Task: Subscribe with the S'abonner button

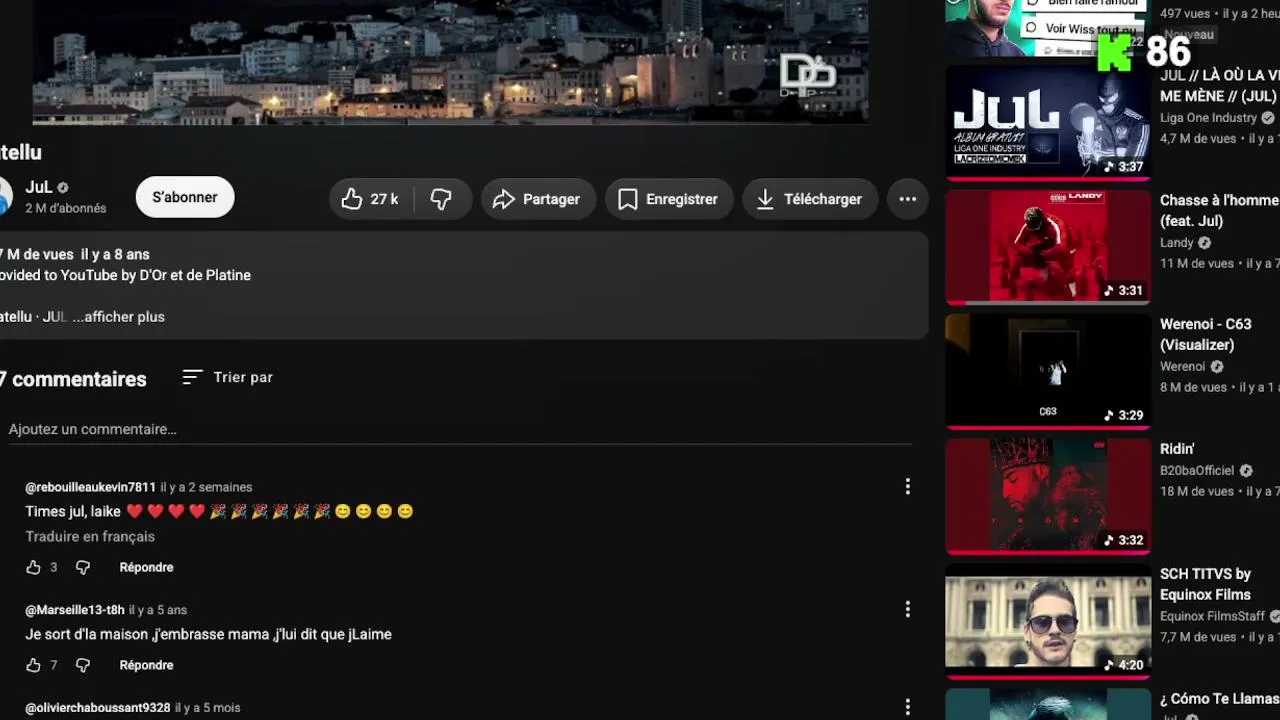Action: (x=185, y=197)
